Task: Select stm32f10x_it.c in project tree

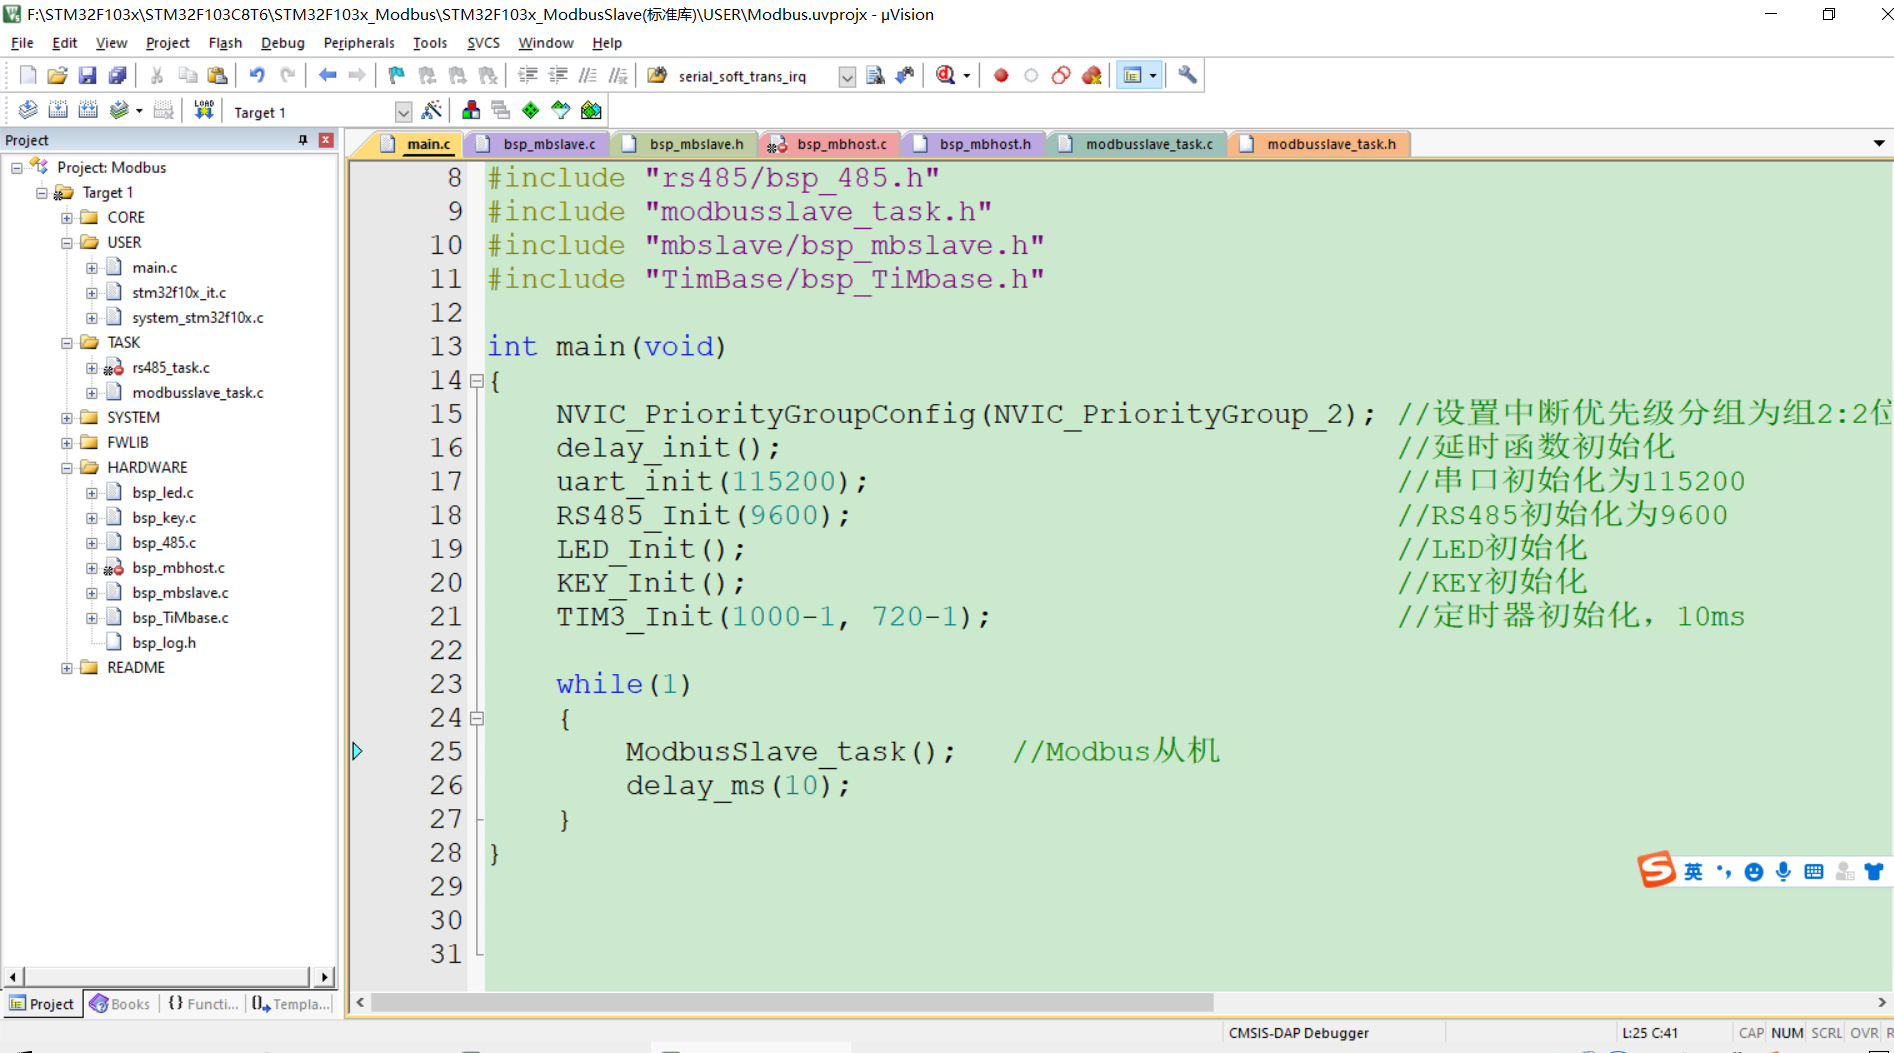Action: 179,292
